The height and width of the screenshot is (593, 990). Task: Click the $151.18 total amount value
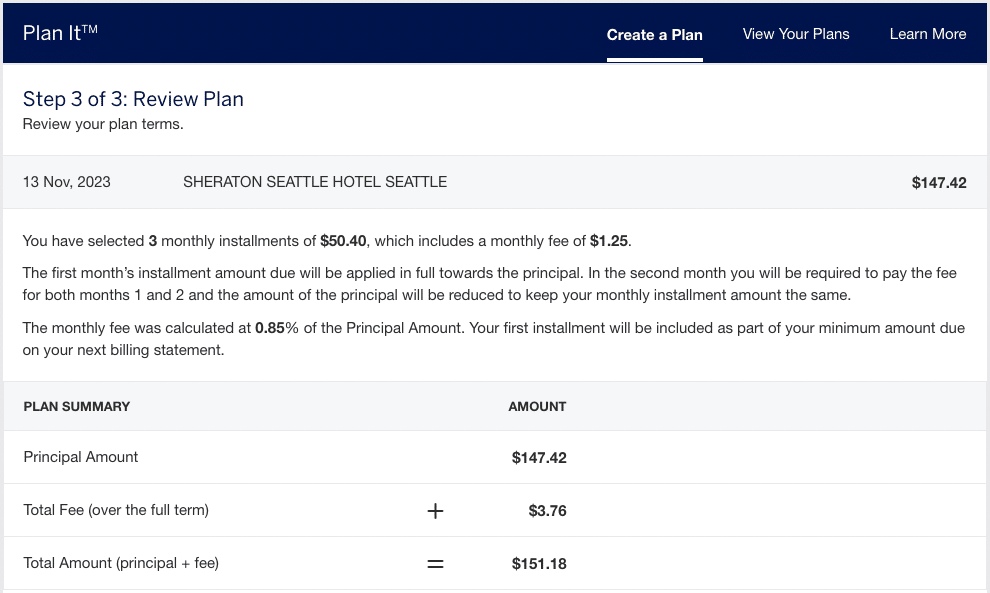[x=539, y=564]
